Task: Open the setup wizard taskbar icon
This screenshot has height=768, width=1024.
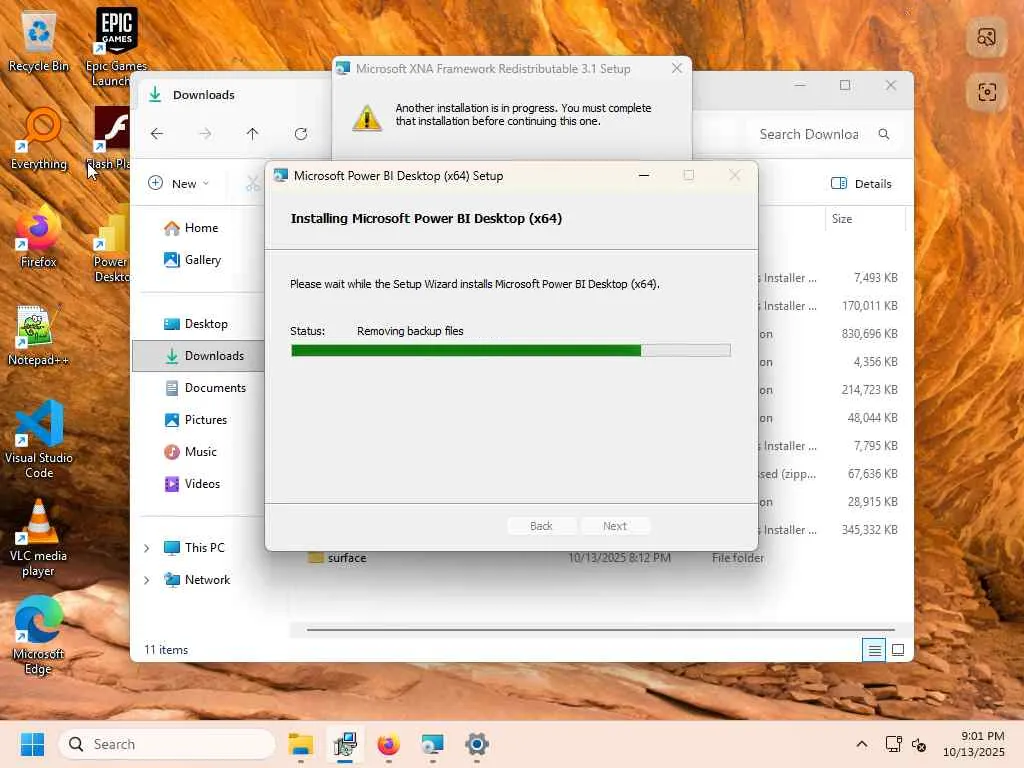Action: 432,744
